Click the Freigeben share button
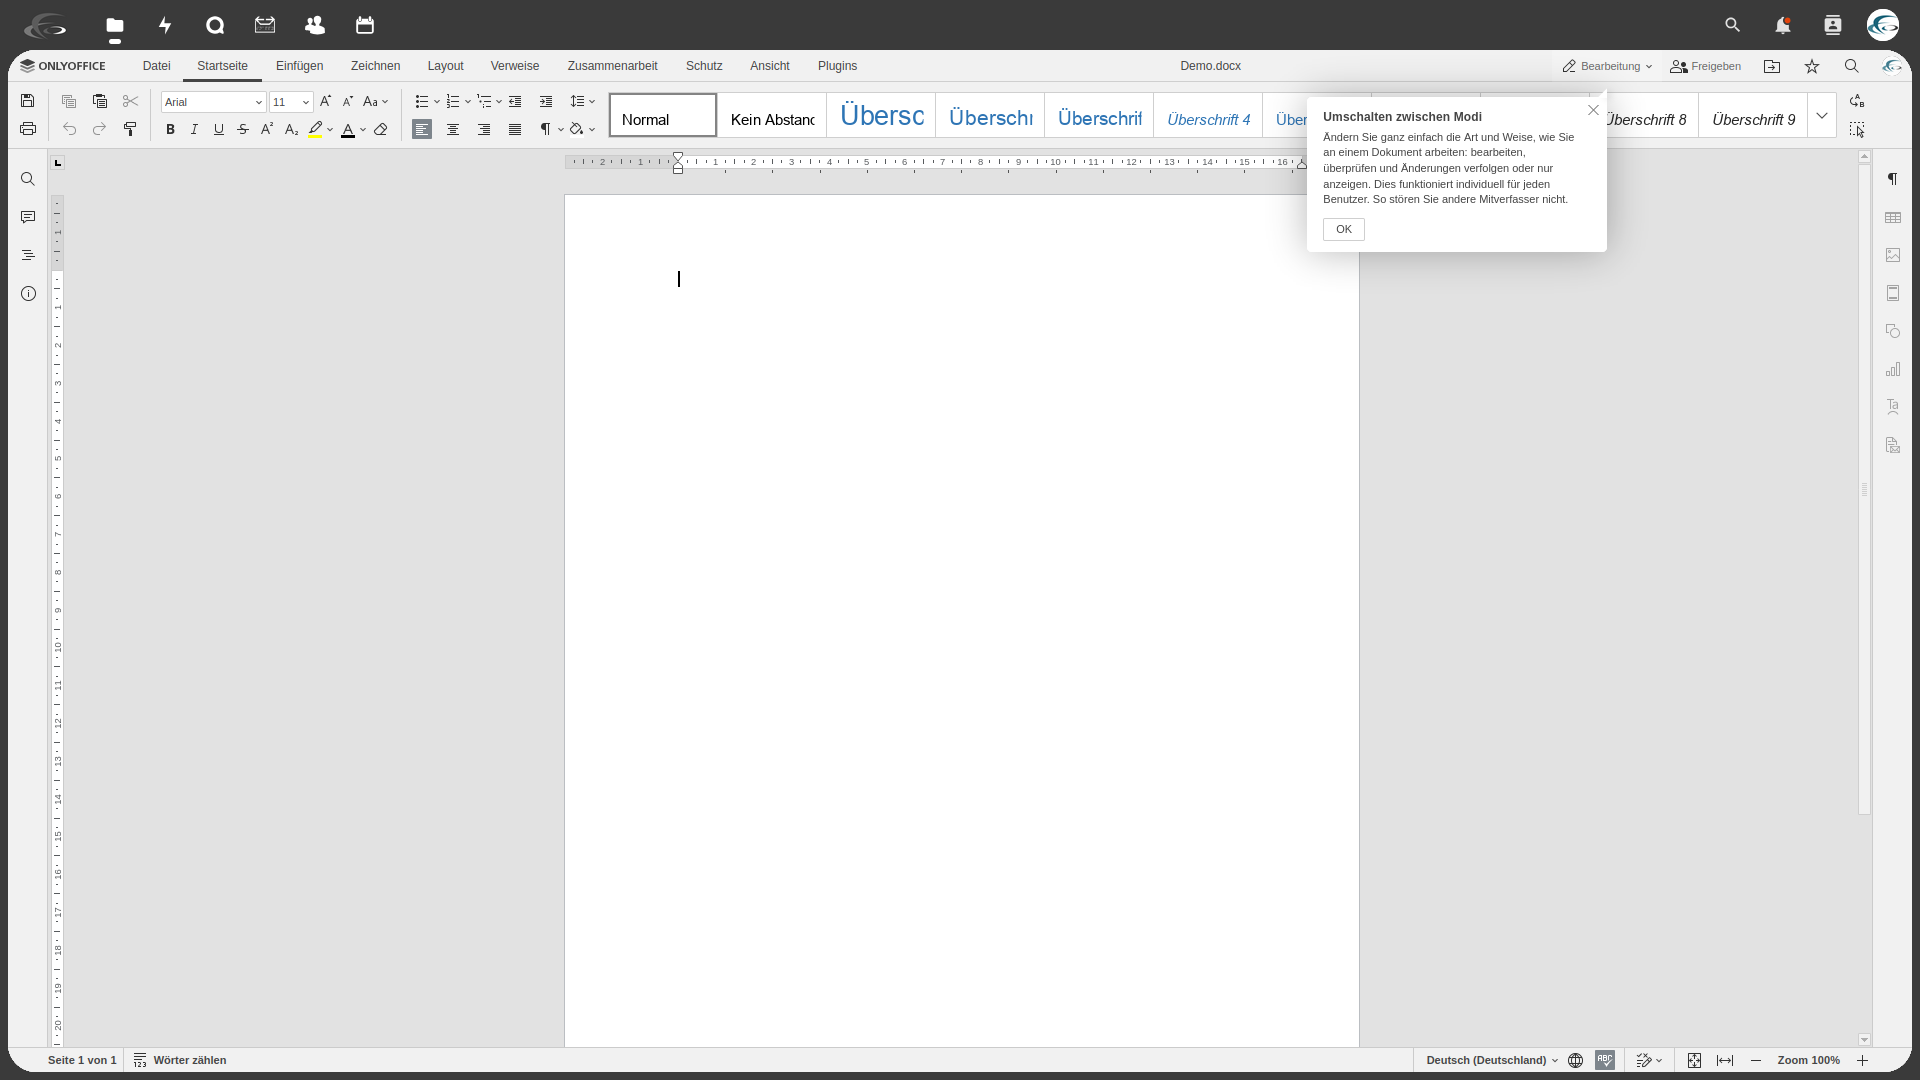The width and height of the screenshot is (1920, 1080). tap(1705, 66)
